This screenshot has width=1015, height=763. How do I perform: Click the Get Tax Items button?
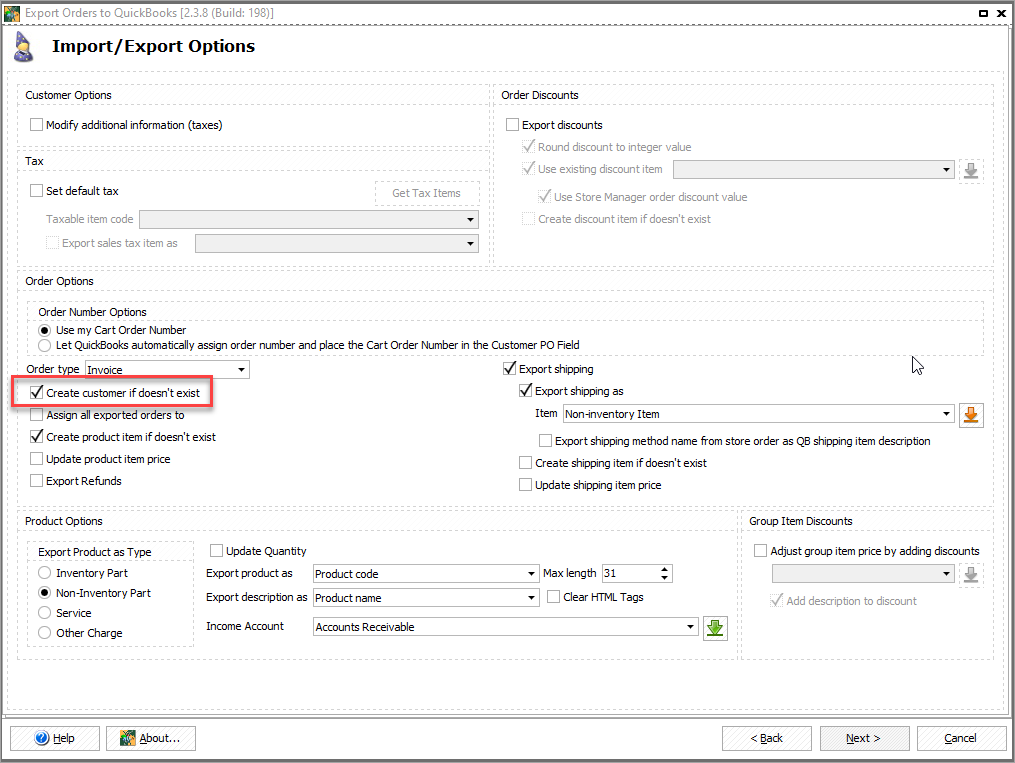[427, 193]
